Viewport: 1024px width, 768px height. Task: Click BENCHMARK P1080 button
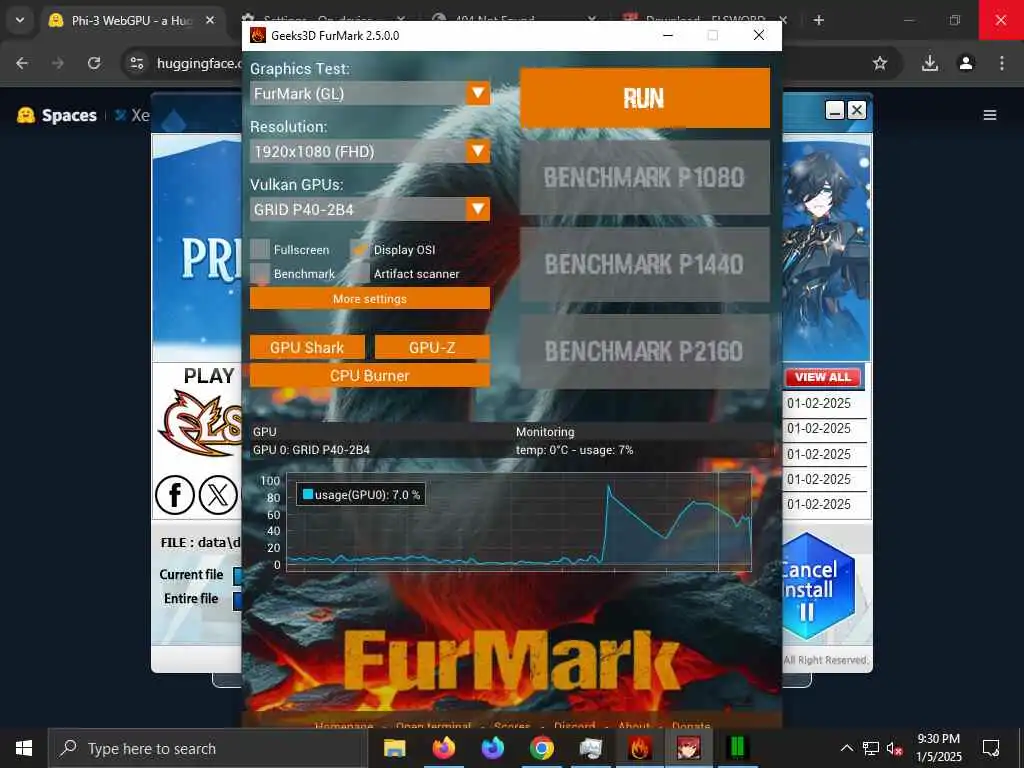(645, 177)
